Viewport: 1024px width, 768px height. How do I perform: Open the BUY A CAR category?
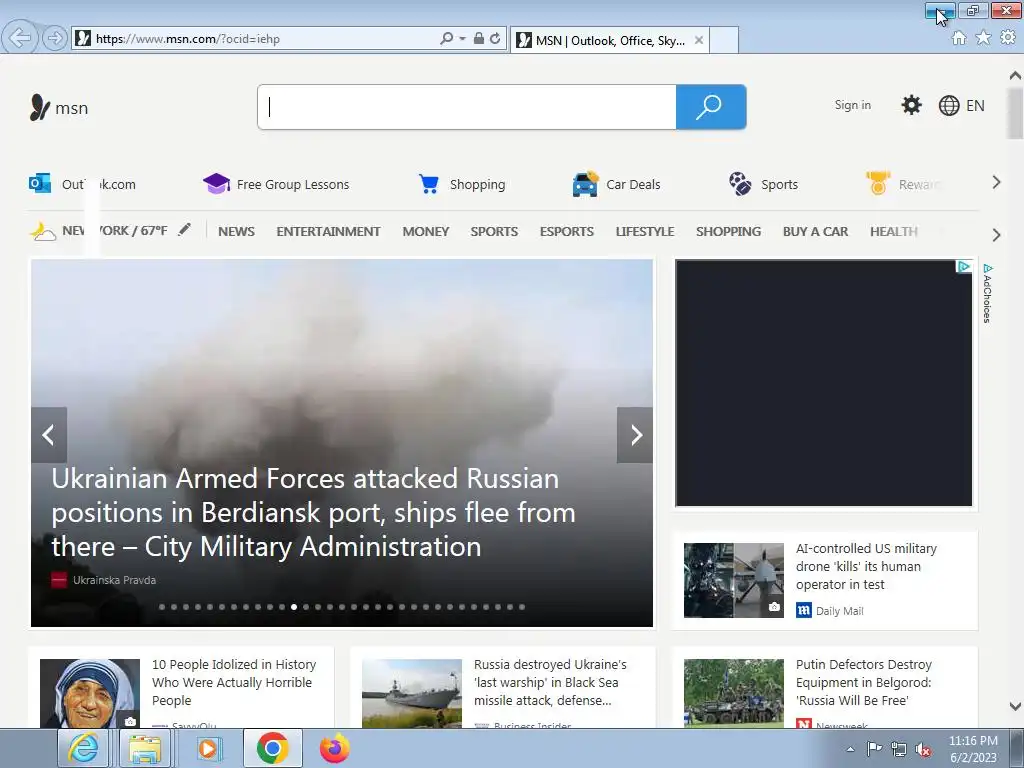(x=816, y=231)
